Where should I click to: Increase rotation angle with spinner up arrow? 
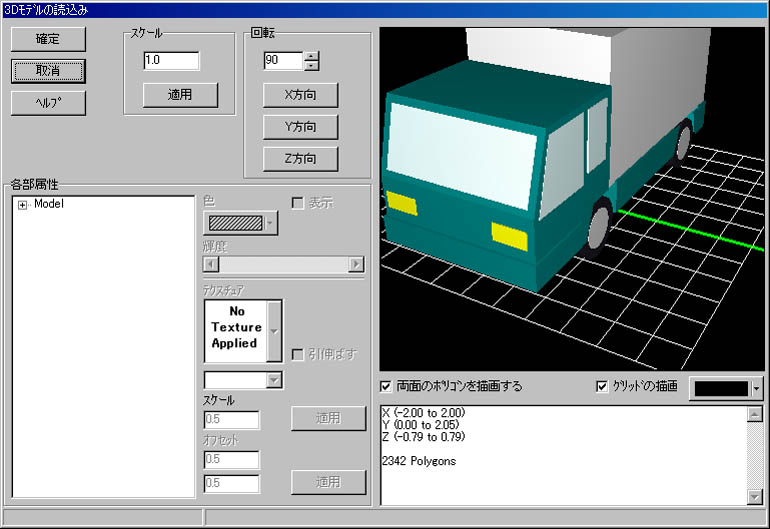tap(312, 56)
